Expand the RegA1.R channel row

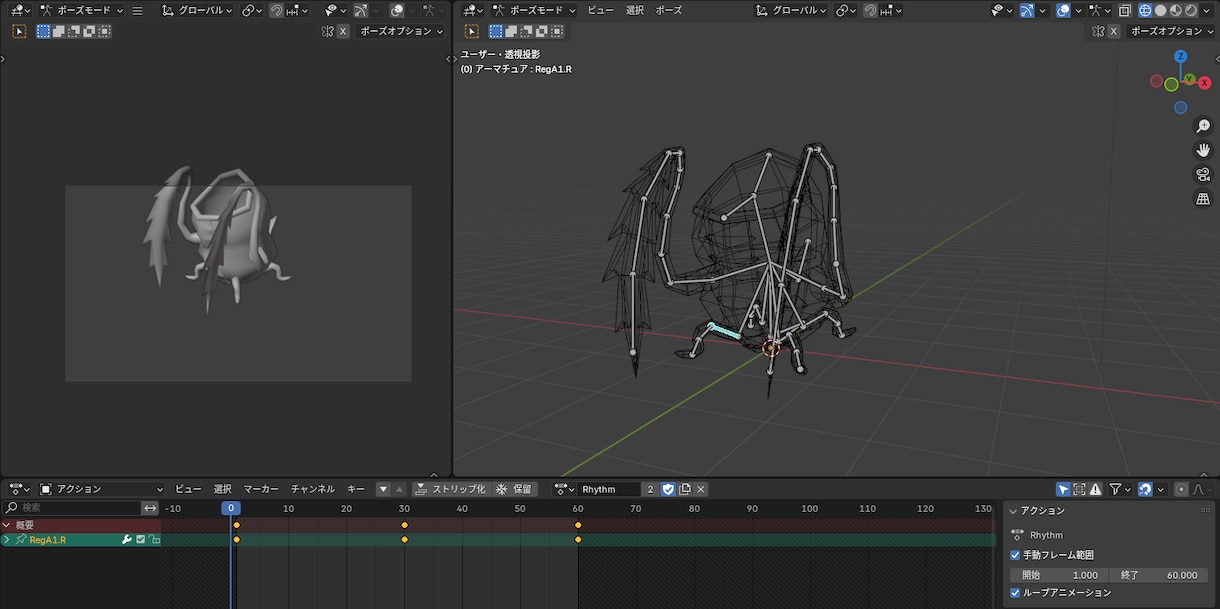pyautogui.click(x=7, y=540)
